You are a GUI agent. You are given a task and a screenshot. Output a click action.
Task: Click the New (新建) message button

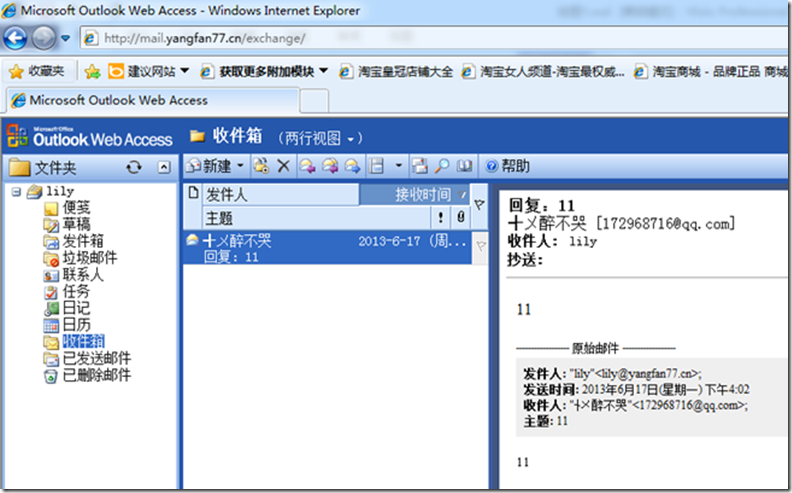click(209, 166)
